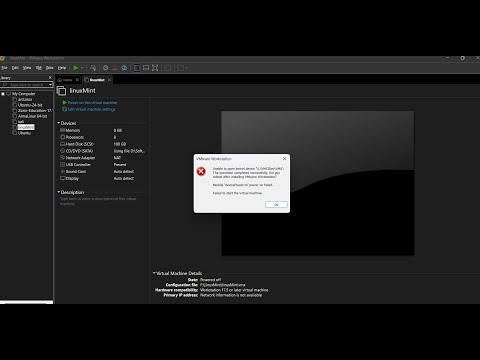Select the last Ubuntu VM in Library
Image resolution: width=480 pixels, height=360 pixels.
pos(24,133)
